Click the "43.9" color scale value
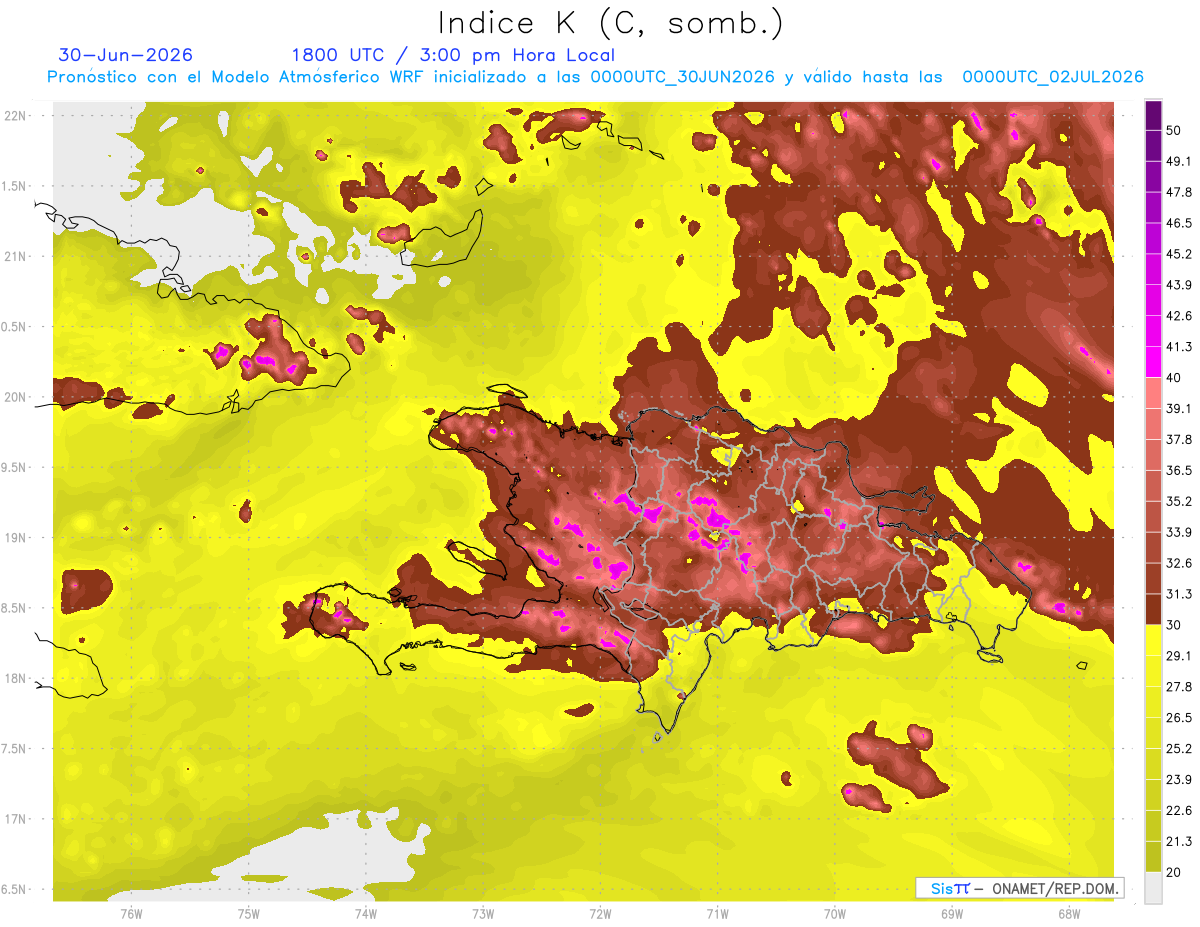 point(1179,285)
